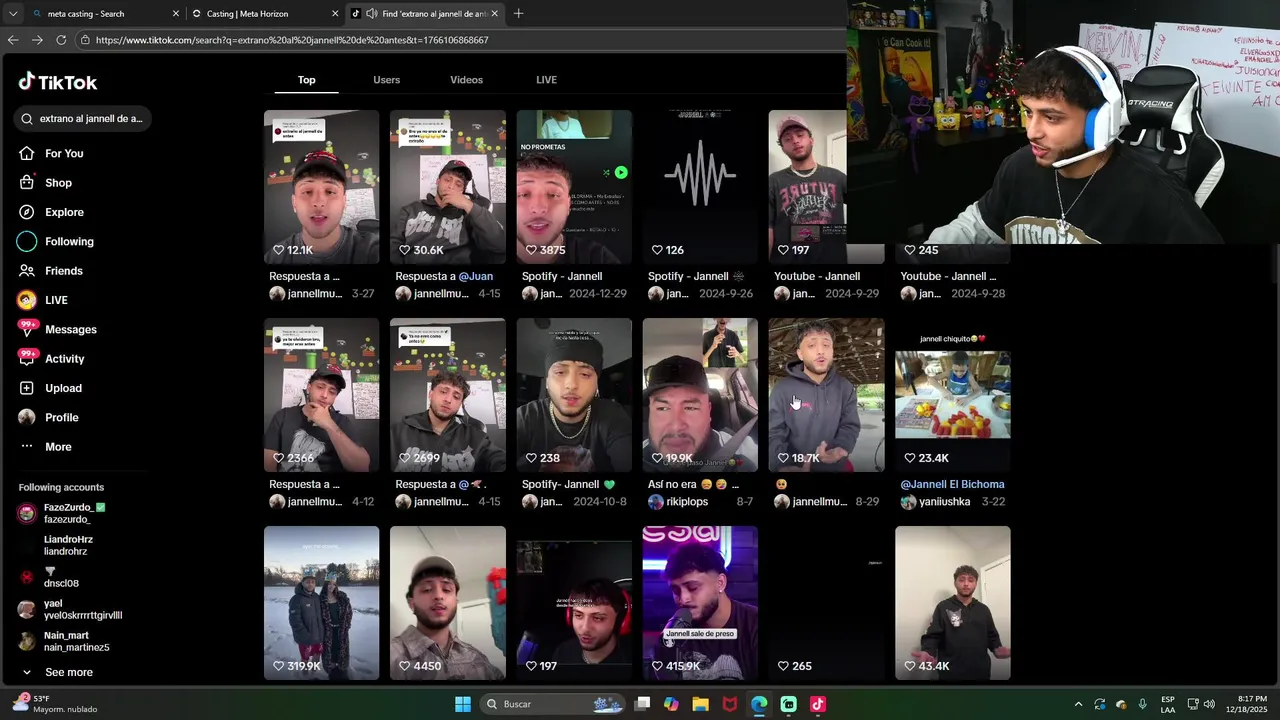Open the McAfee taskbar icon

730,704
